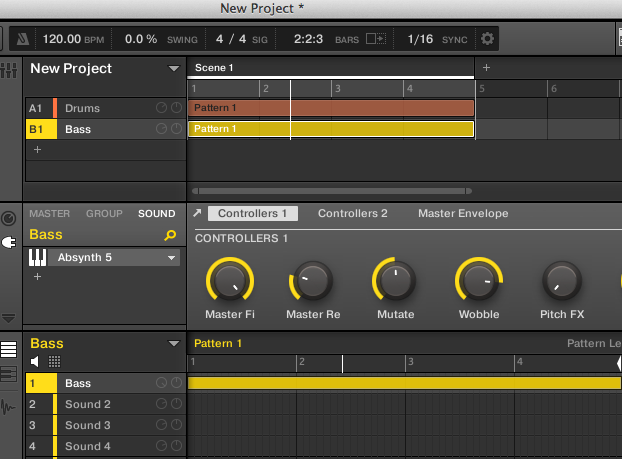Solo toggle on Bass group B1 row
622x459 pixels.
176,129
